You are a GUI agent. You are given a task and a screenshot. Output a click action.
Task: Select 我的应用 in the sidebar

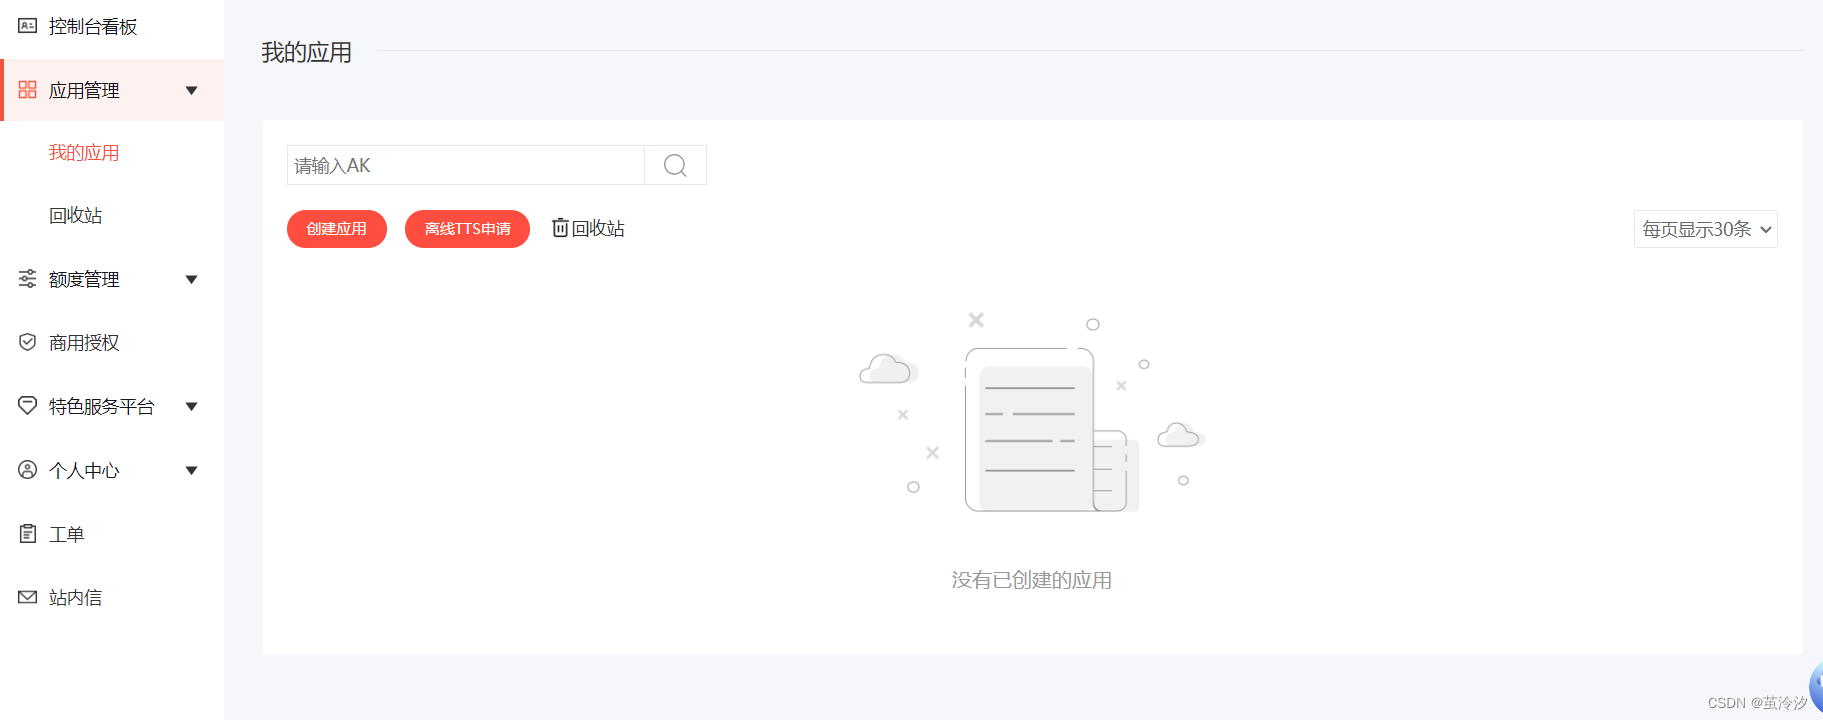(84, 153)
